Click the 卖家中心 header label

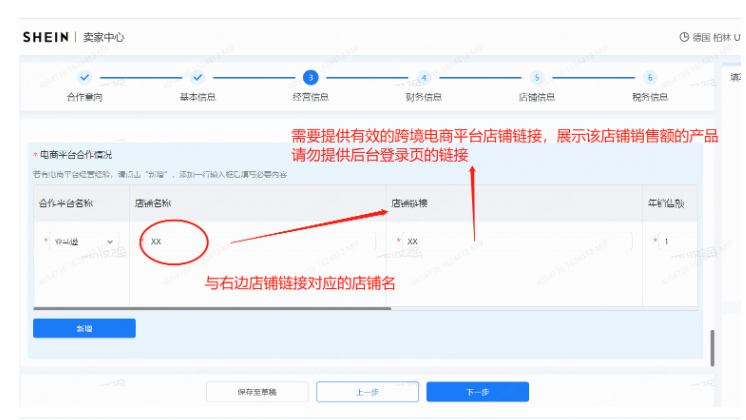point(104,37)
